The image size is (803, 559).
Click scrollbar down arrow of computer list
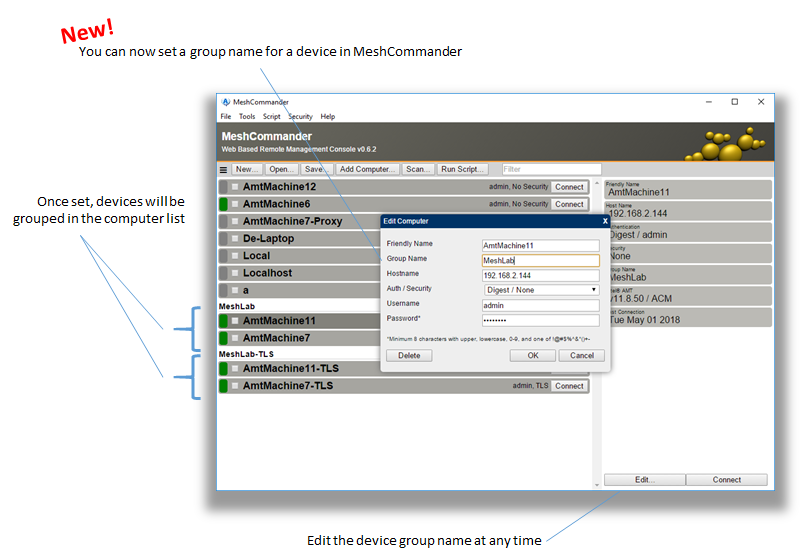(x=597, y=485)
